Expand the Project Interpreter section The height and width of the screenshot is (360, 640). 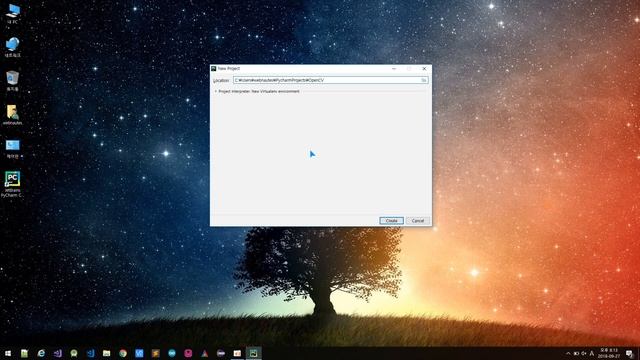216,91
